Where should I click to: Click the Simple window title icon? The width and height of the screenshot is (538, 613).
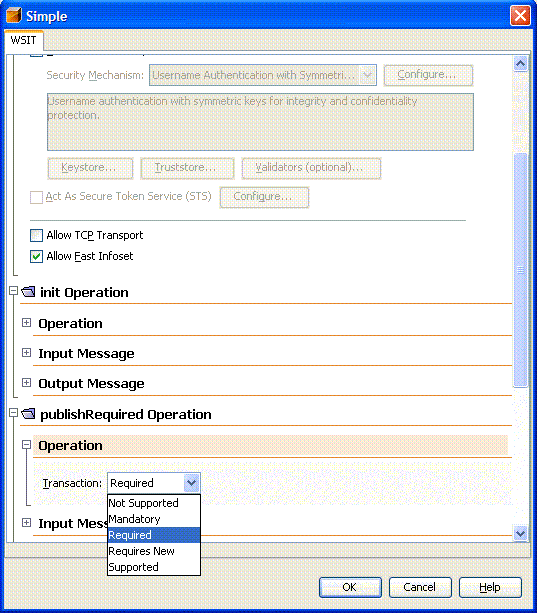[14, 16]
